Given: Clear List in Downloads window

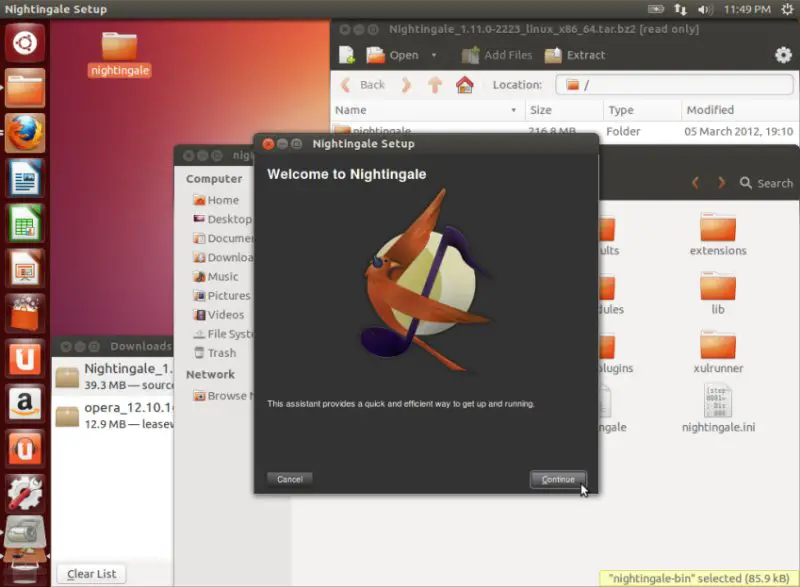Looking at the screenshot, I should (x=91, y=574).
